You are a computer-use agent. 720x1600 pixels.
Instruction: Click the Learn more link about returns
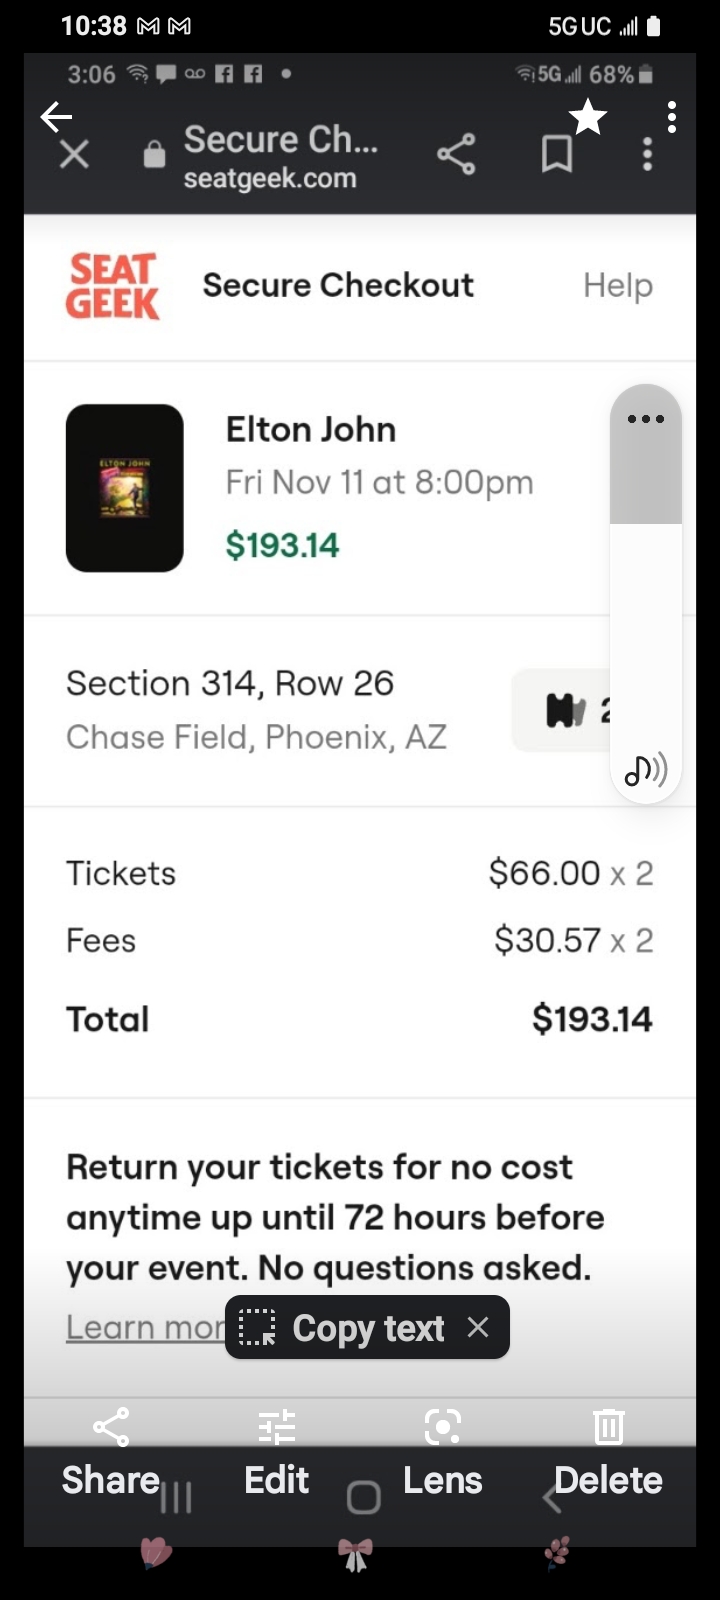145,1327
